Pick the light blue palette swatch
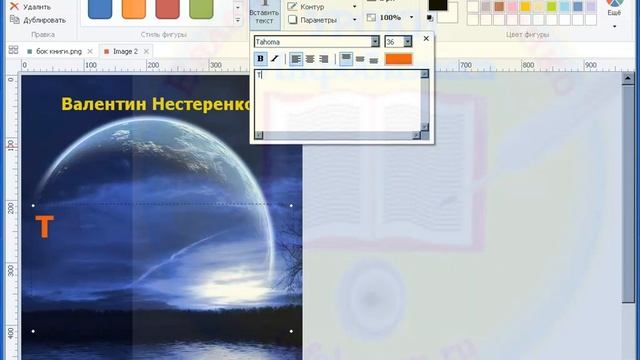 click(564, 6)
